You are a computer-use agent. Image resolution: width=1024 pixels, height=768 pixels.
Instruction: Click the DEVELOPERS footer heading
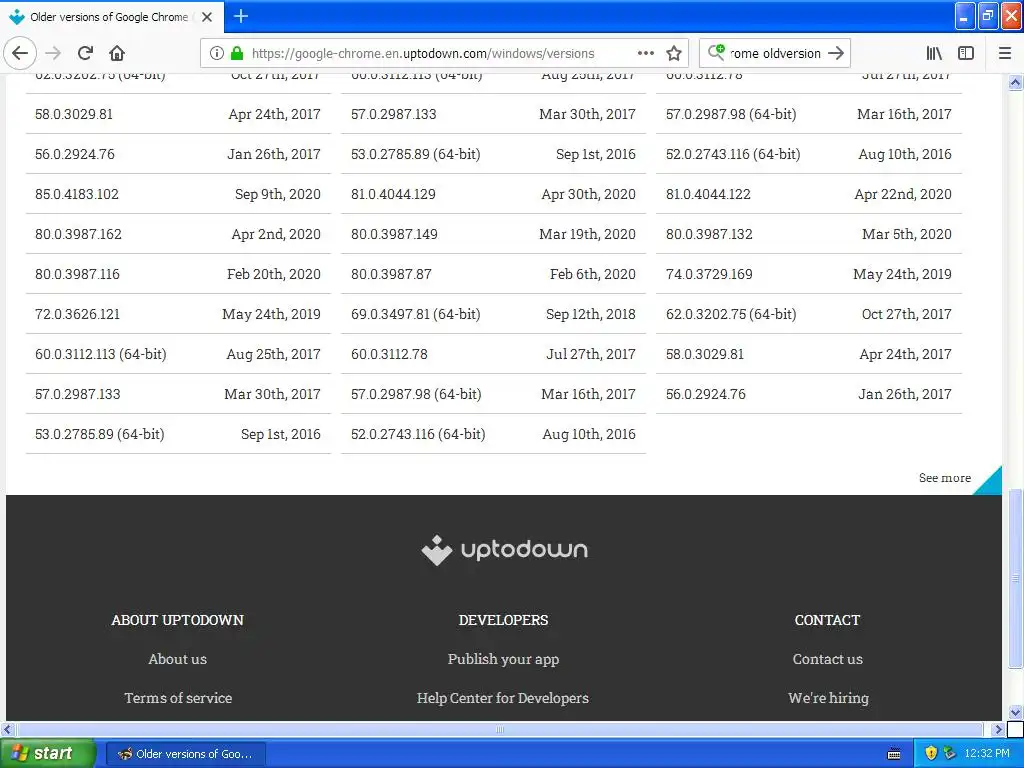[504, 620]
